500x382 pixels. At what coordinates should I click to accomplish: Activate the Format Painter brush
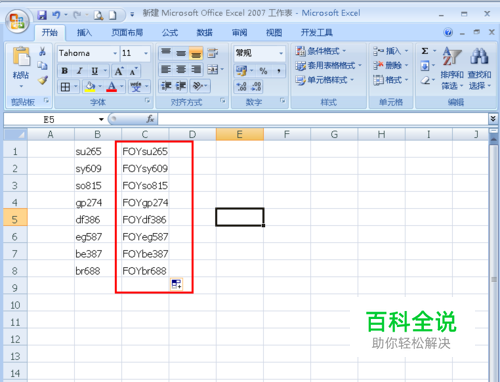[x=42, y=80]
